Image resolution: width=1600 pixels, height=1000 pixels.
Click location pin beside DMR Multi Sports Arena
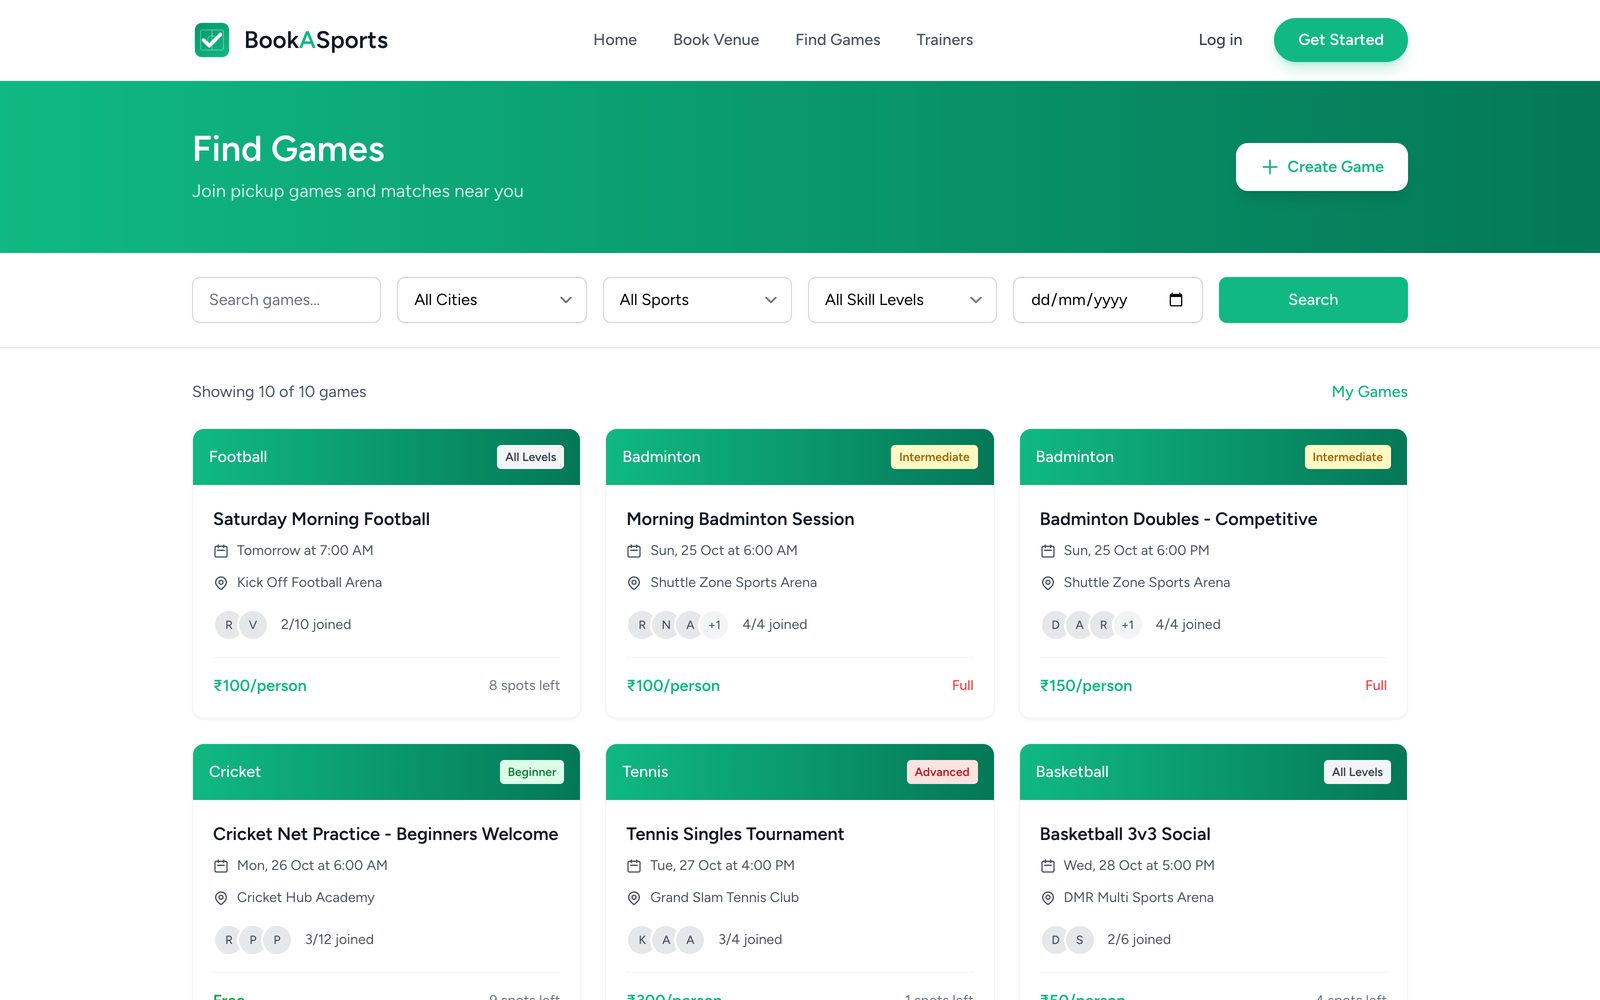[1048, 898]
